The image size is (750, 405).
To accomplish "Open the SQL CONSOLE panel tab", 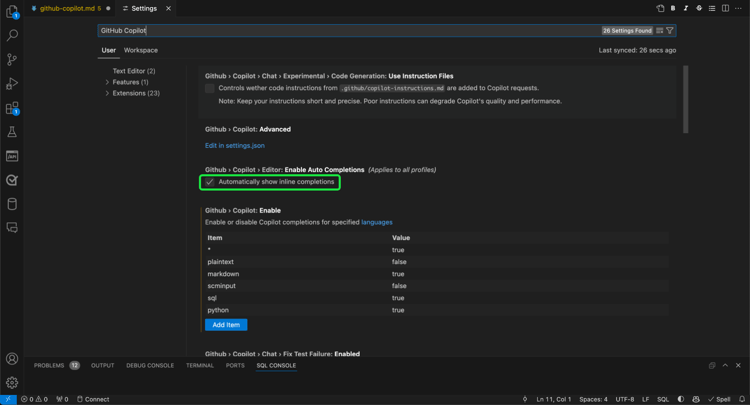I will 276,365.
